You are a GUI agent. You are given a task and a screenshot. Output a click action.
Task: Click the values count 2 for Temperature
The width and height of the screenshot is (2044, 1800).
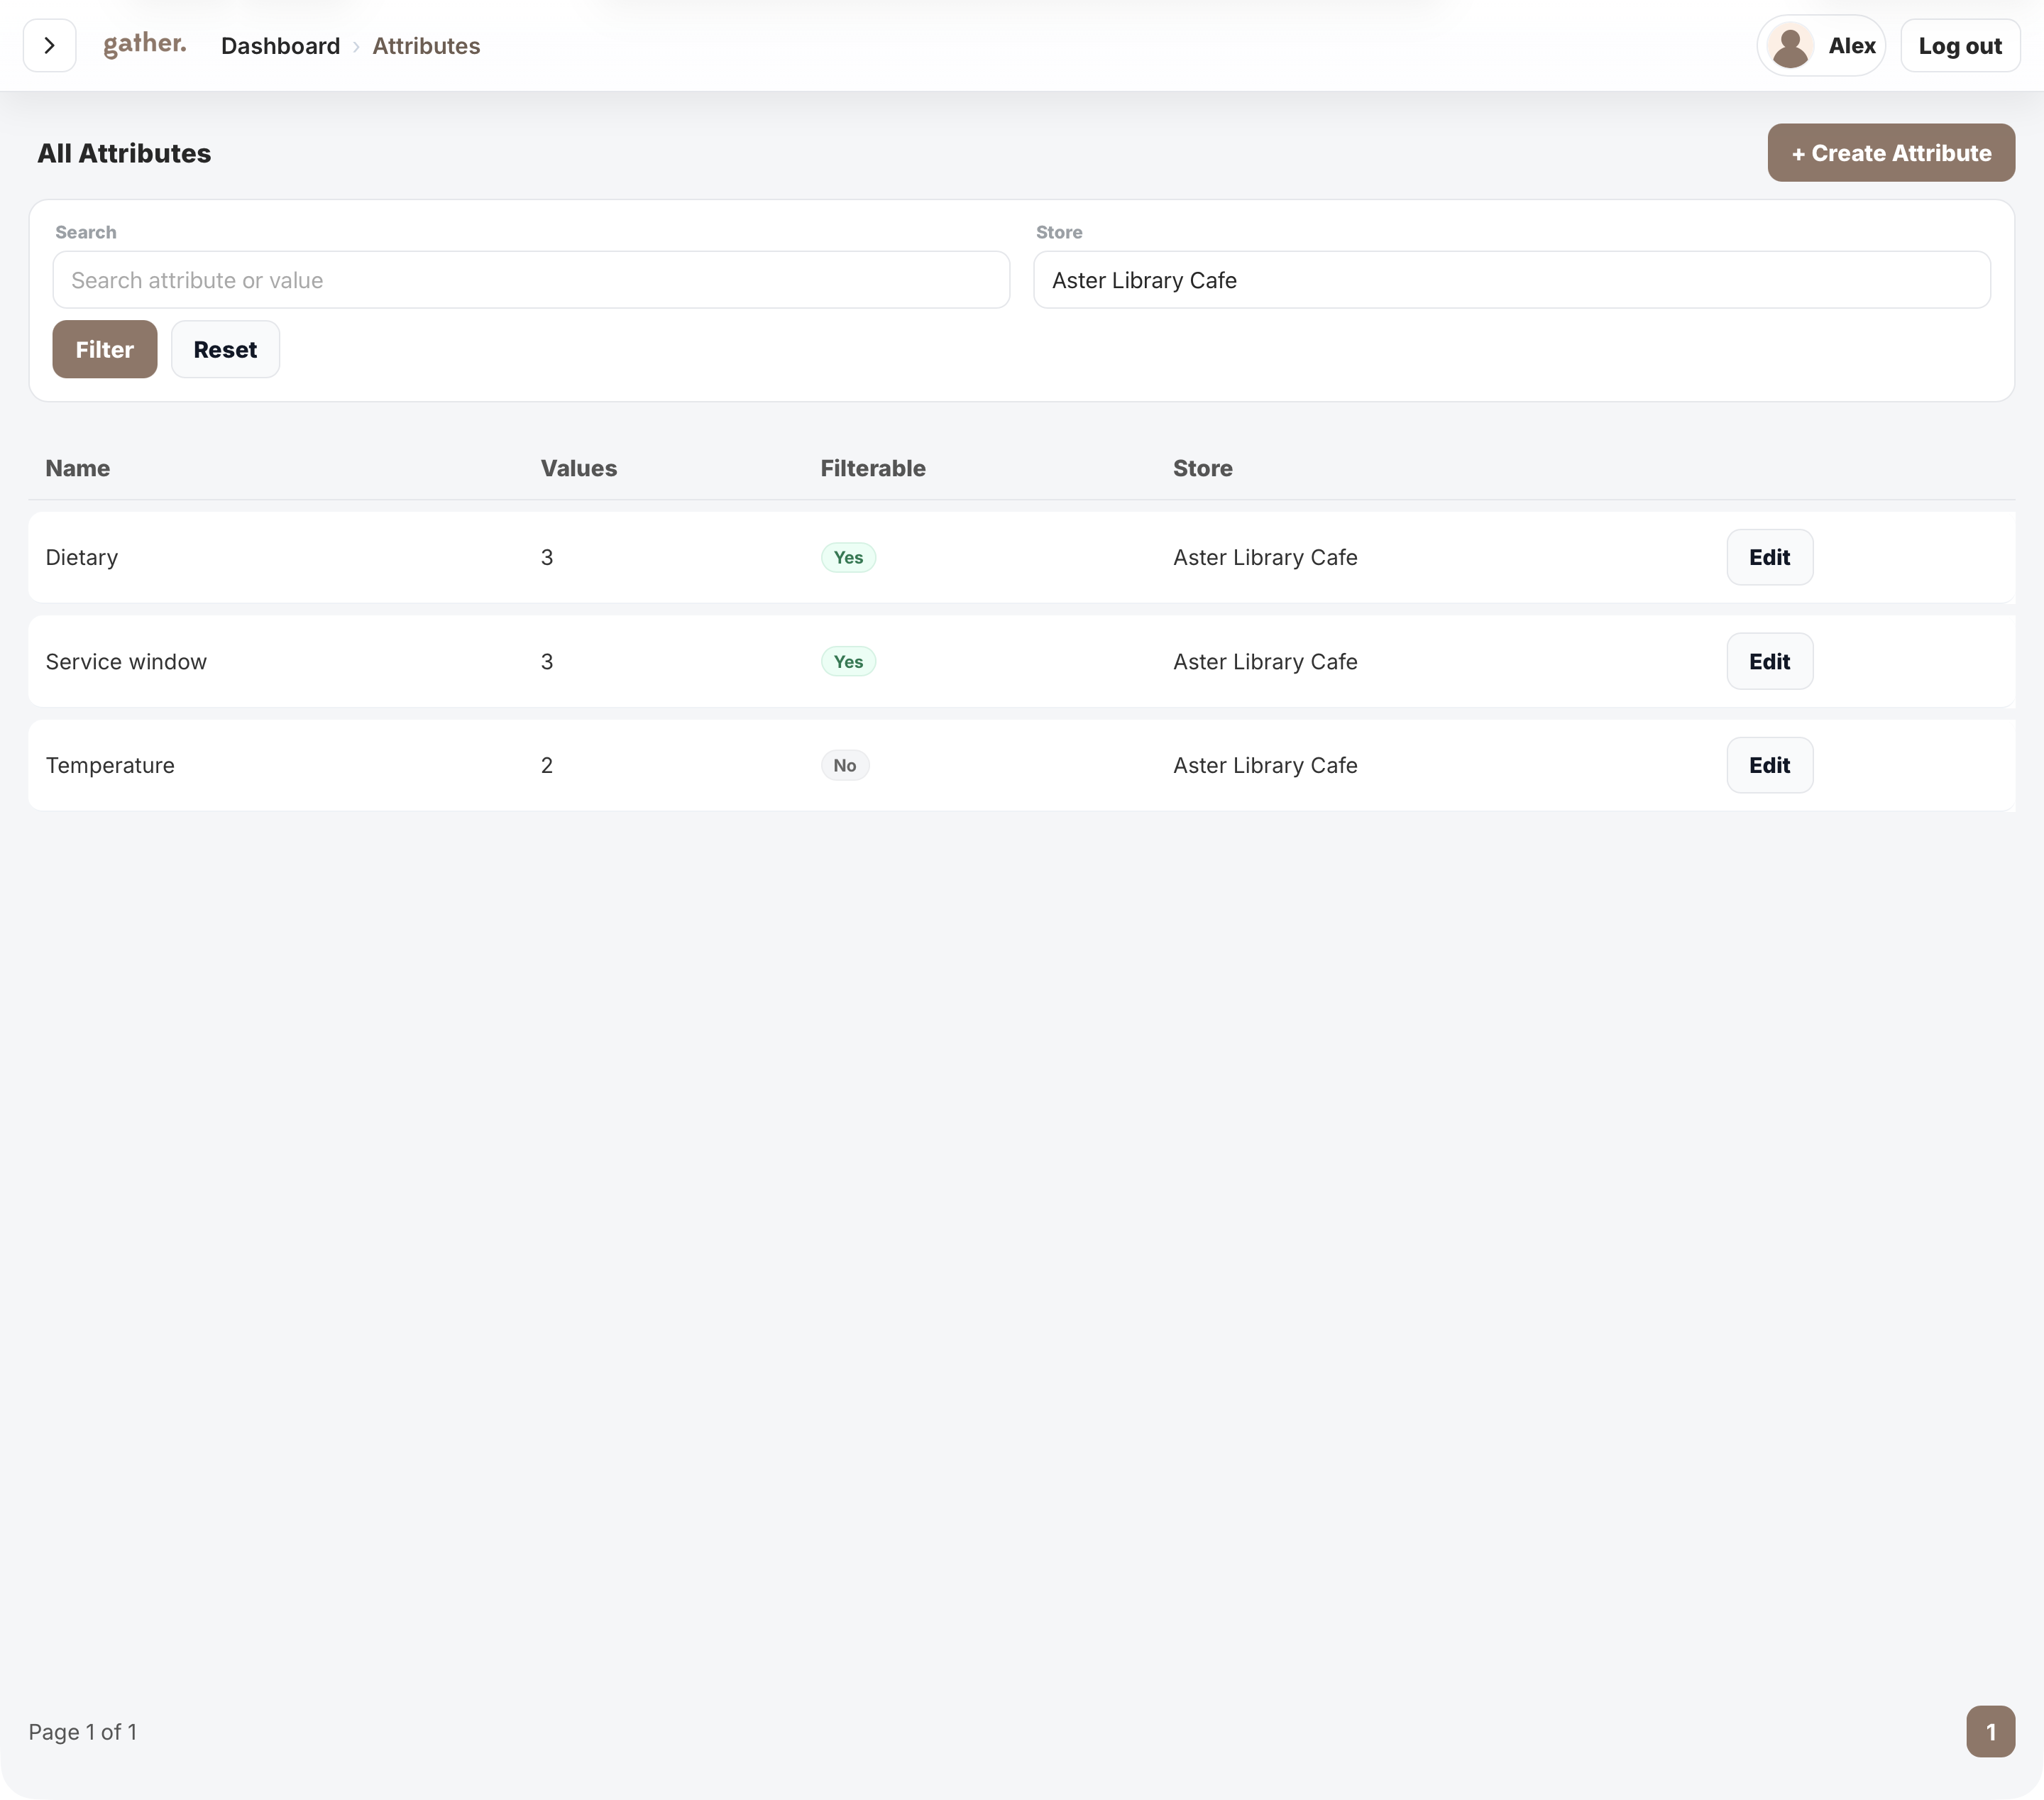tap(547, 766)
